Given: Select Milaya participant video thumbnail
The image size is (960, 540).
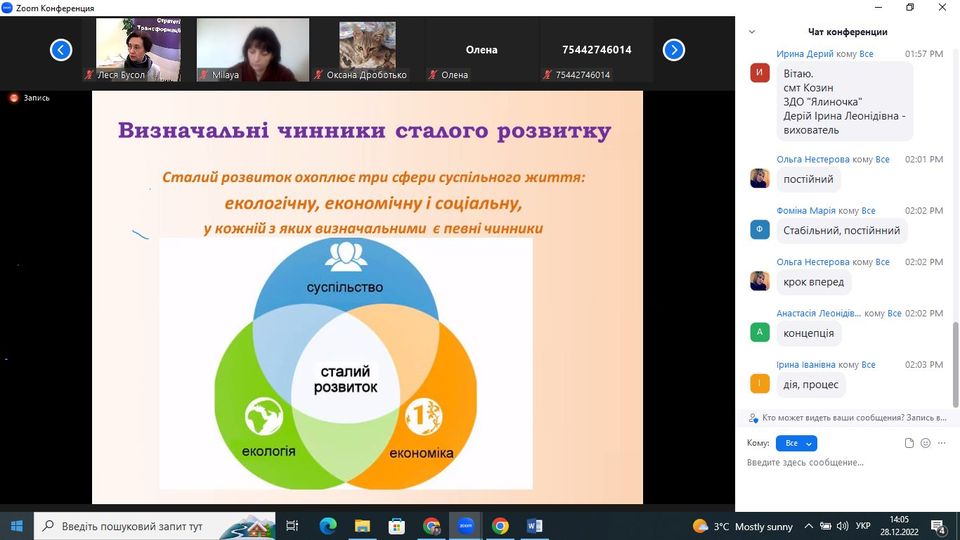Looking at the screenshot, I should 253,50.
